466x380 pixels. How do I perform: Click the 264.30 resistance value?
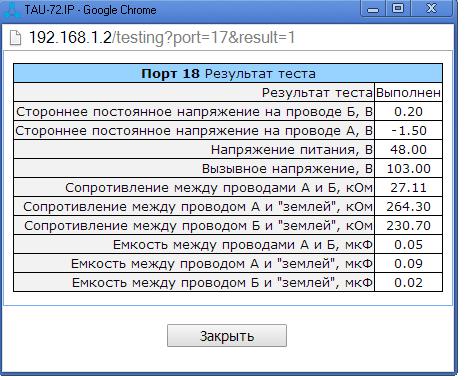click(x=408, y=206)
